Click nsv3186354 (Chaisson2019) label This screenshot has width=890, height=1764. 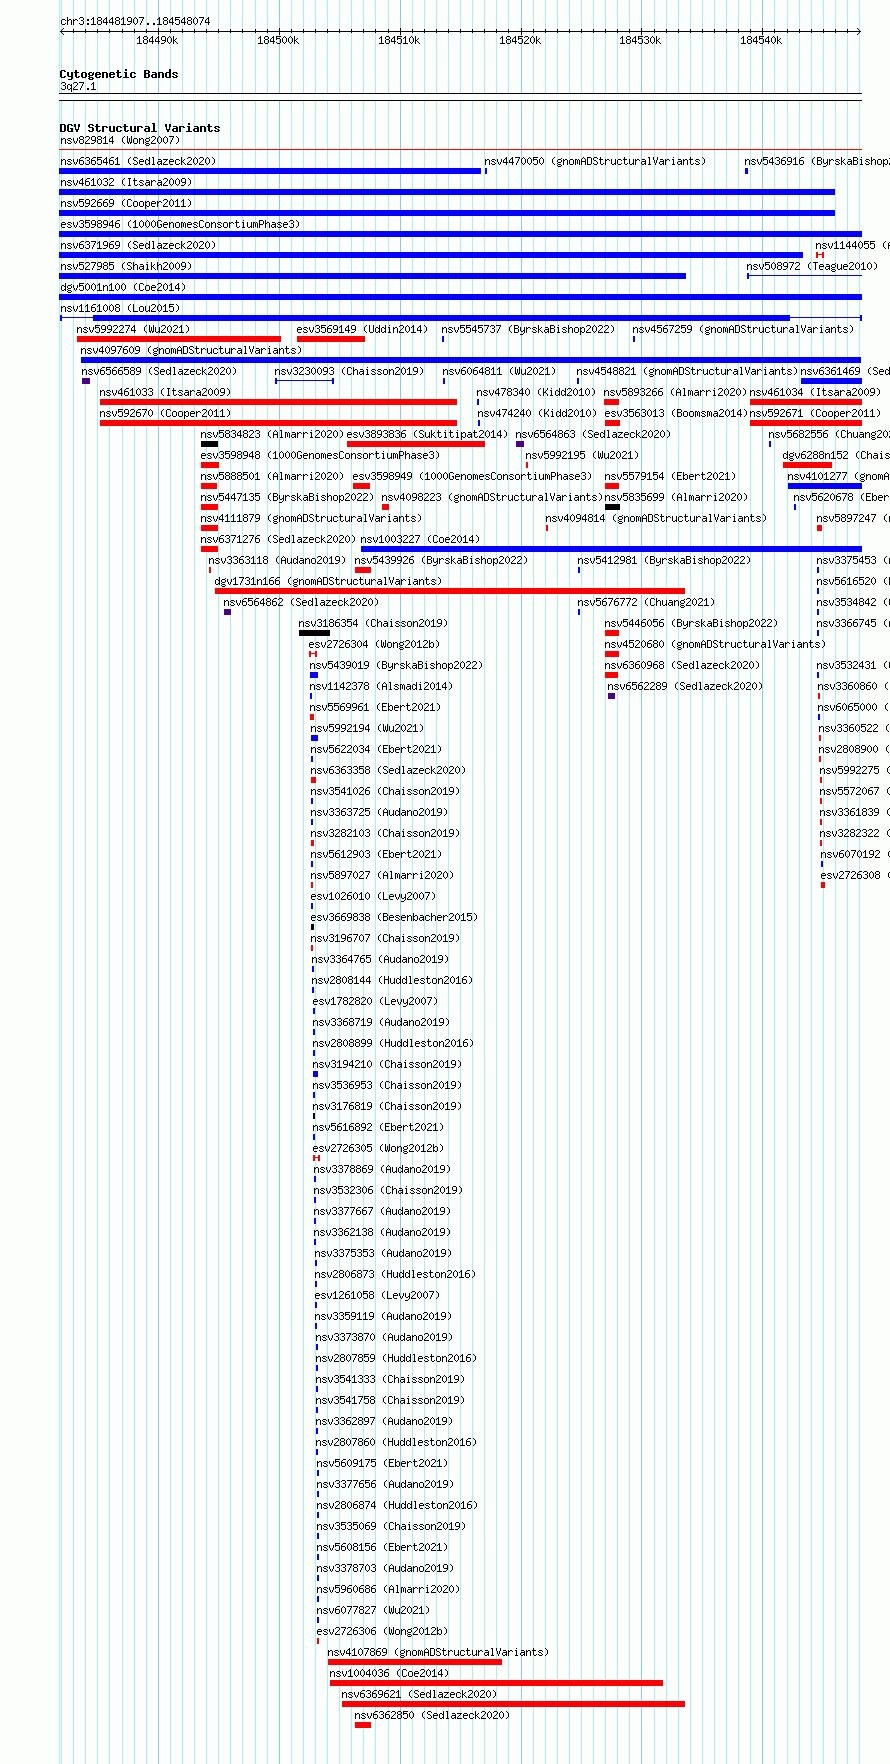[x=373, y=623]
